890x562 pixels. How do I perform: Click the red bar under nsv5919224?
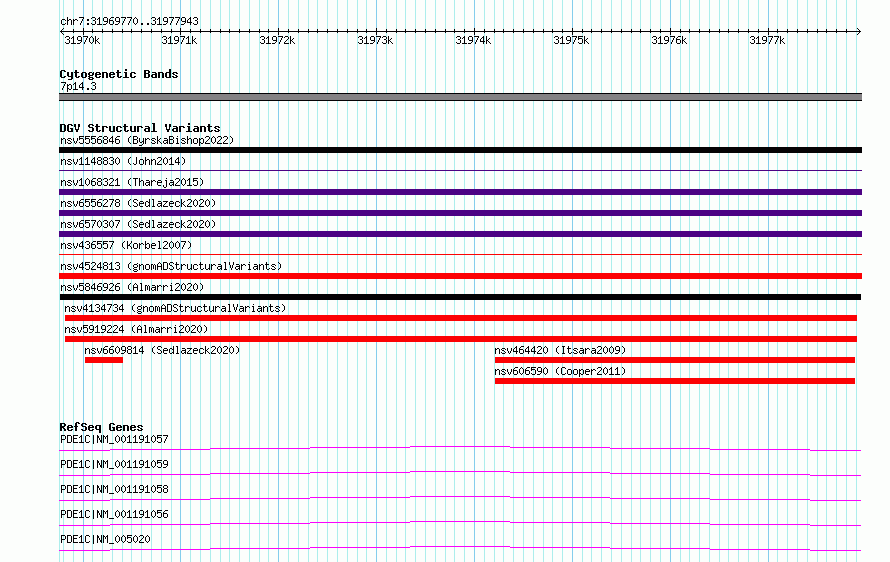pos(461,339)
